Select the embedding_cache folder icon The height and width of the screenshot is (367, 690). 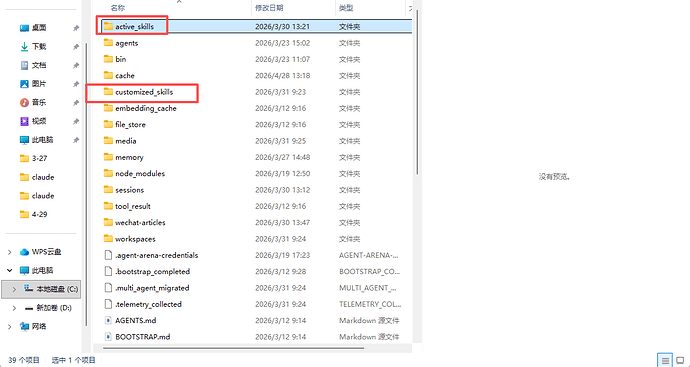[108, 108]
